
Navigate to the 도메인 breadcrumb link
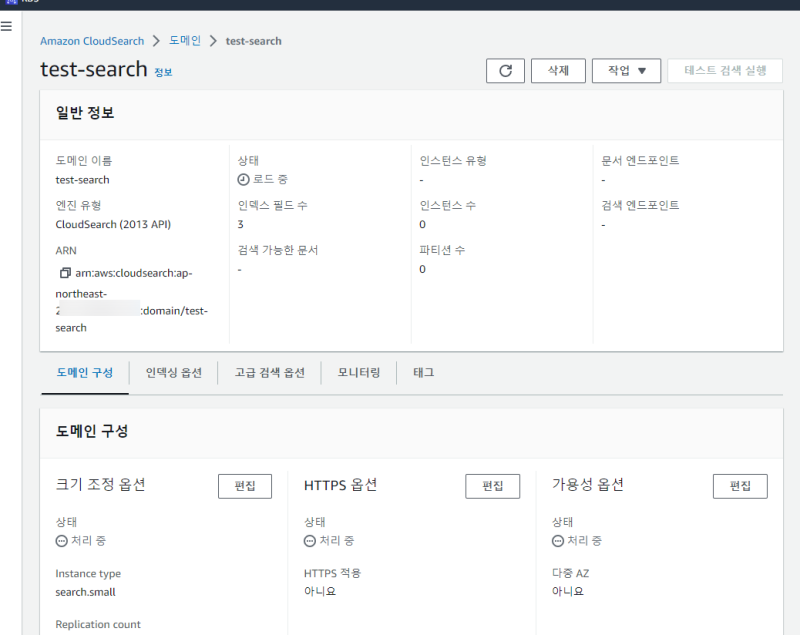pyautogui.click(x=185, y=41)
